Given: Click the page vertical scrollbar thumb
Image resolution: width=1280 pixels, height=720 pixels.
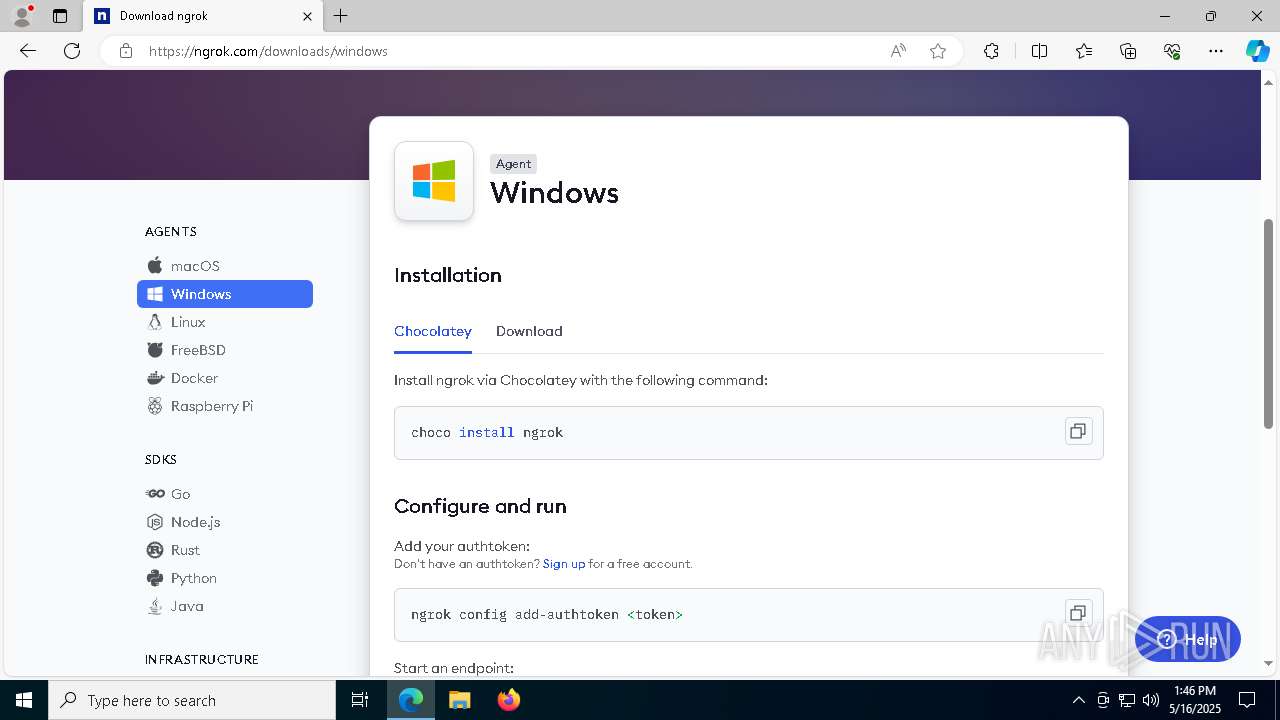Looking at the screenshot, I should tap(1268, 324).
